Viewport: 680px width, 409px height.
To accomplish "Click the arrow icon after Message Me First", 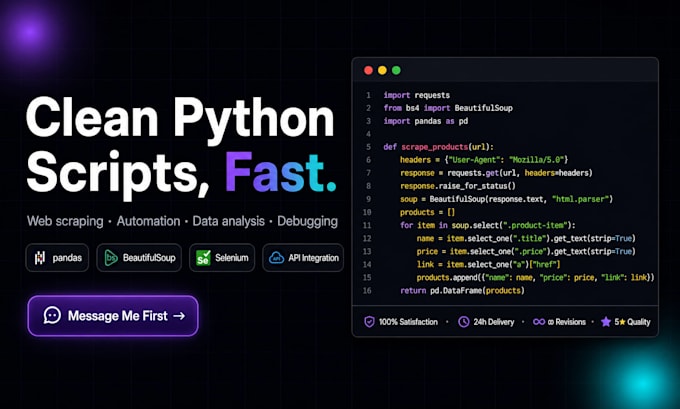I will tap(179, 316).
